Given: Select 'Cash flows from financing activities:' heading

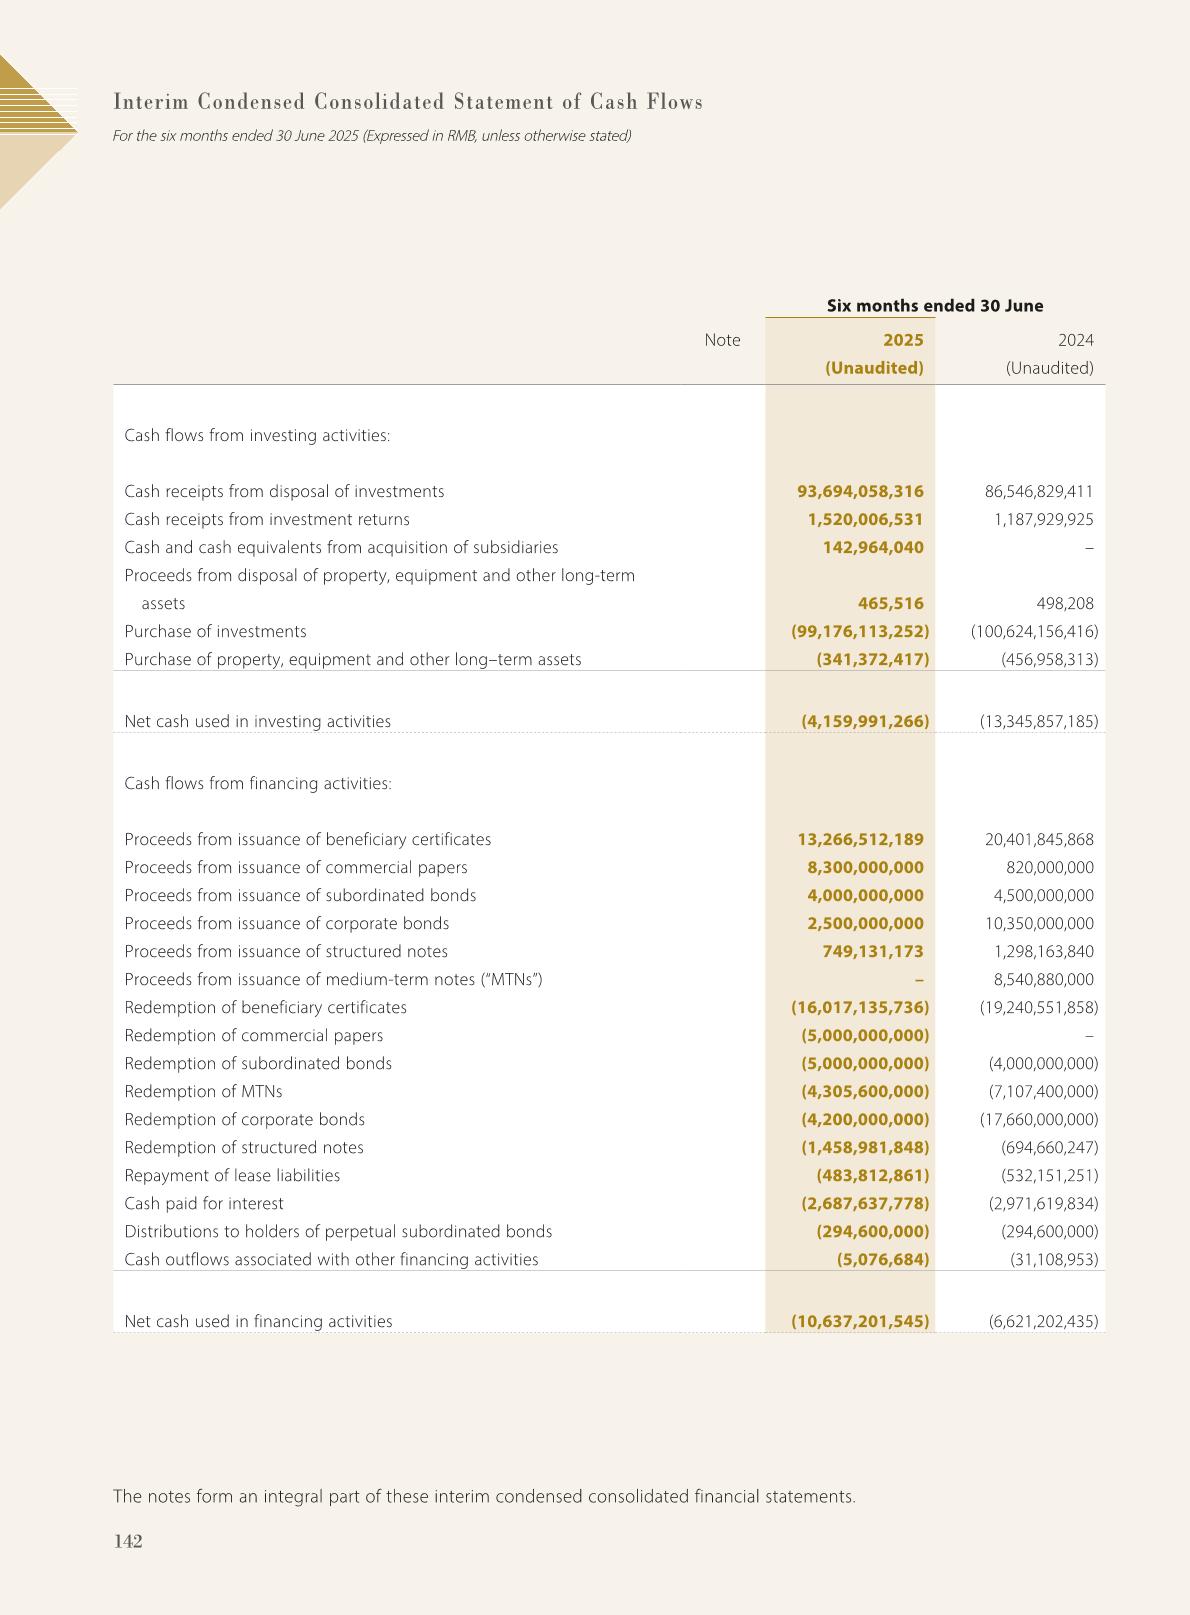Looking at the screenshot, I should click(258, 784).
